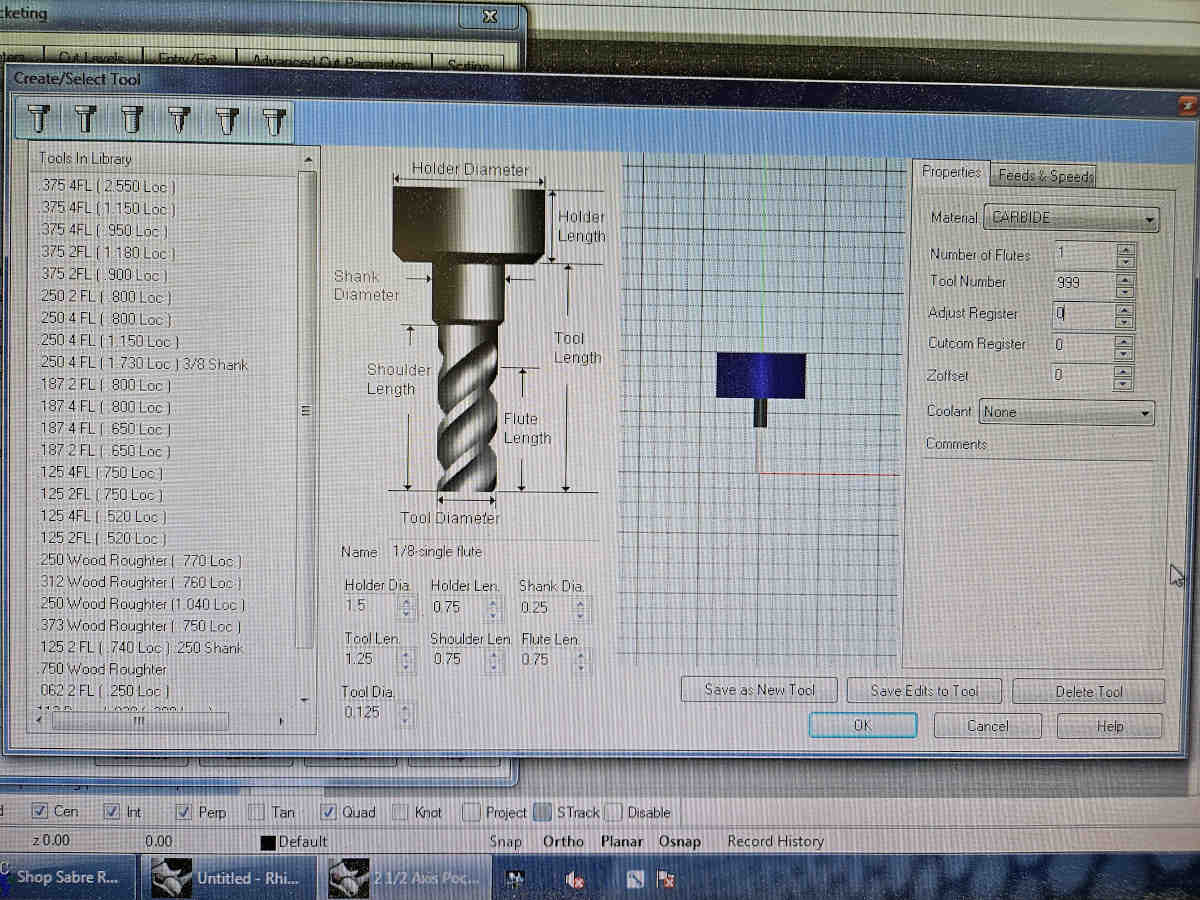The image size is (1200, 900).
Task: Toggle Record History in the status bar
Action: (775, 842)
